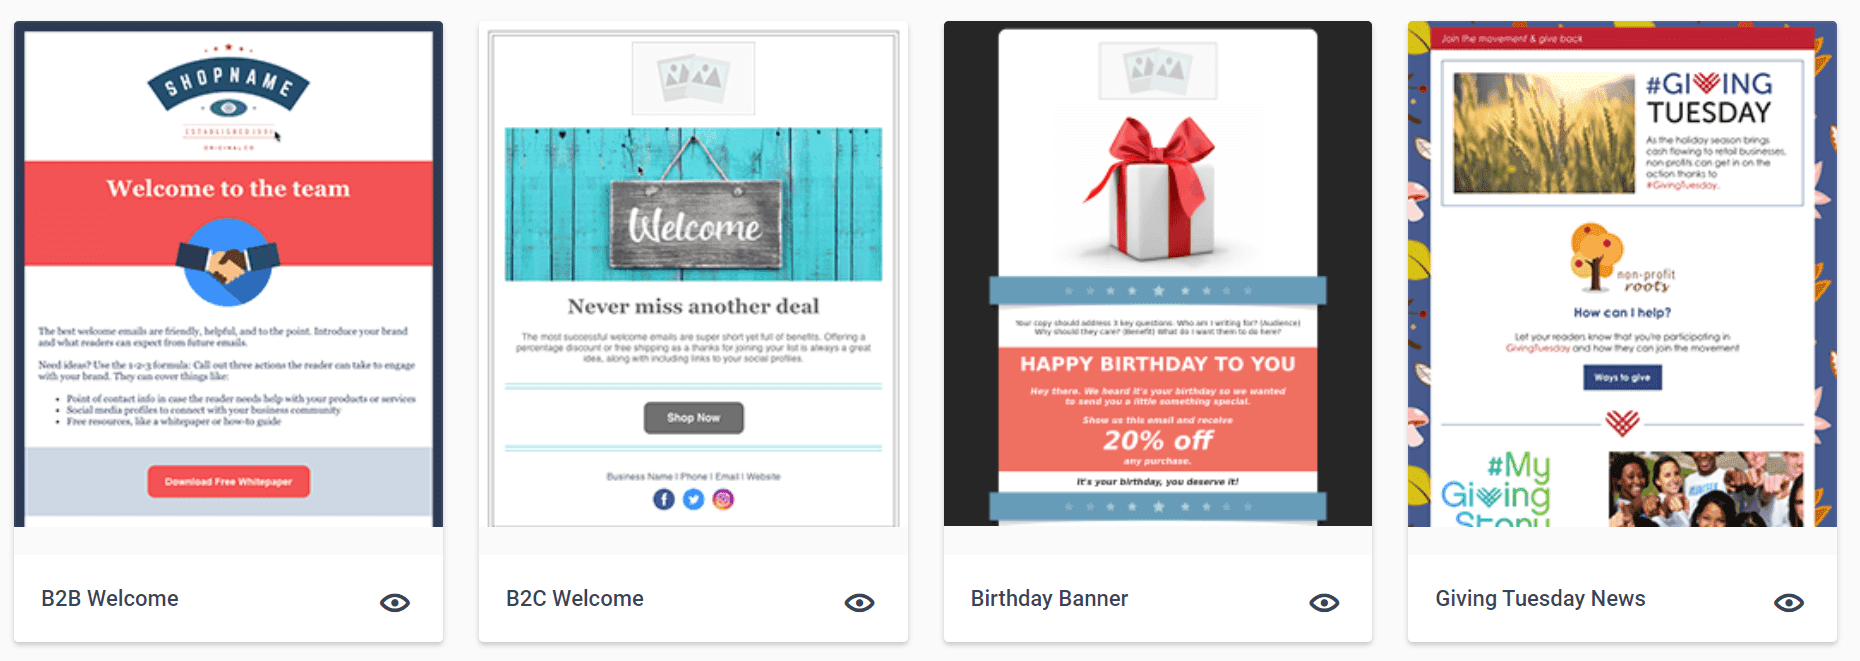Image resolution: width=1860 pixels, height=661 pixels.
Task: Click the red gift box image
Action: tap(1158, 187)
